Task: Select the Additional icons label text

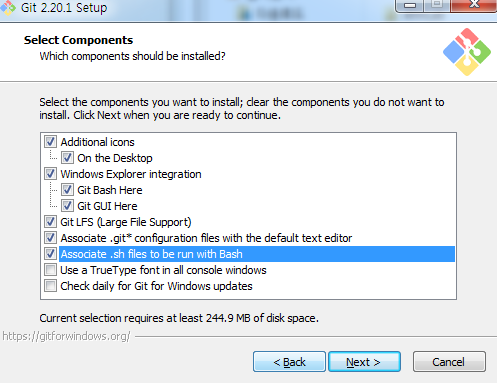Action: [x=97, y=142]
